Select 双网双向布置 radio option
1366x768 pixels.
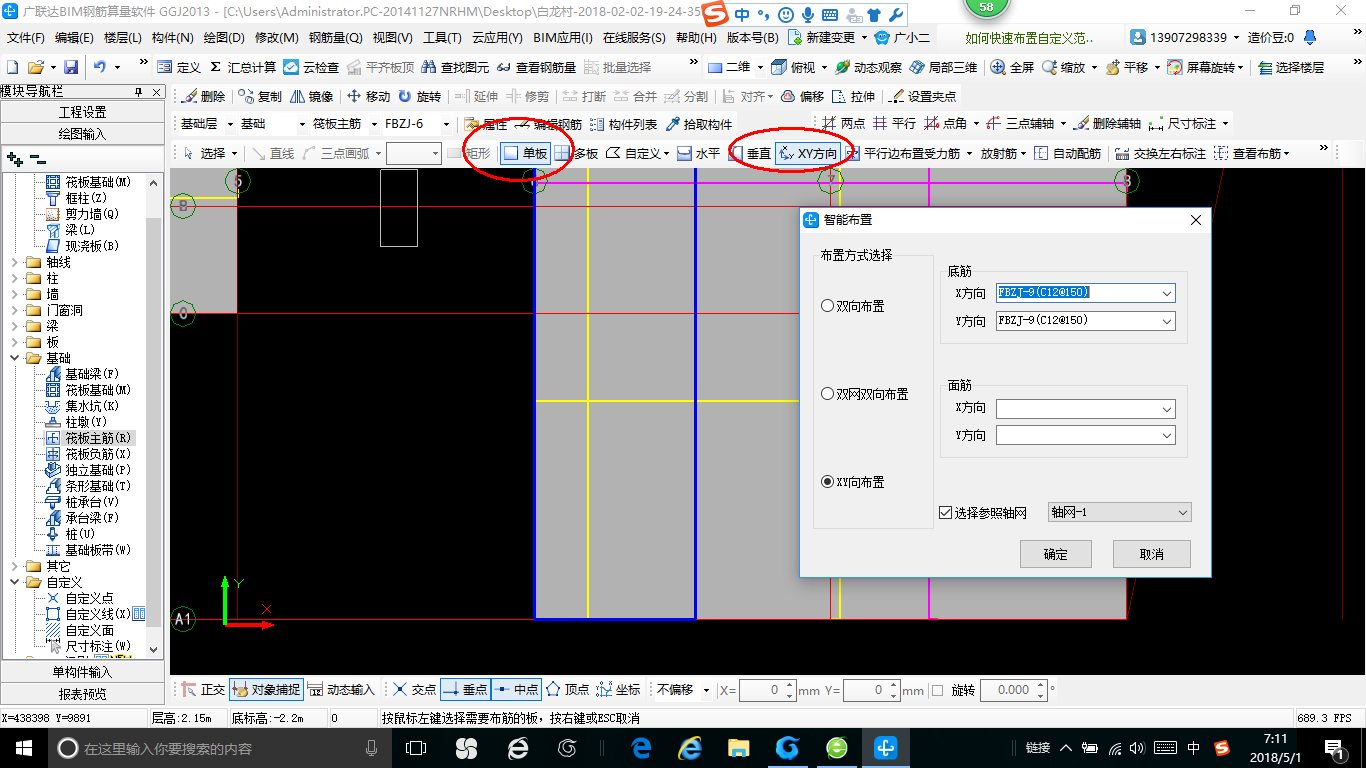point(864,394)
